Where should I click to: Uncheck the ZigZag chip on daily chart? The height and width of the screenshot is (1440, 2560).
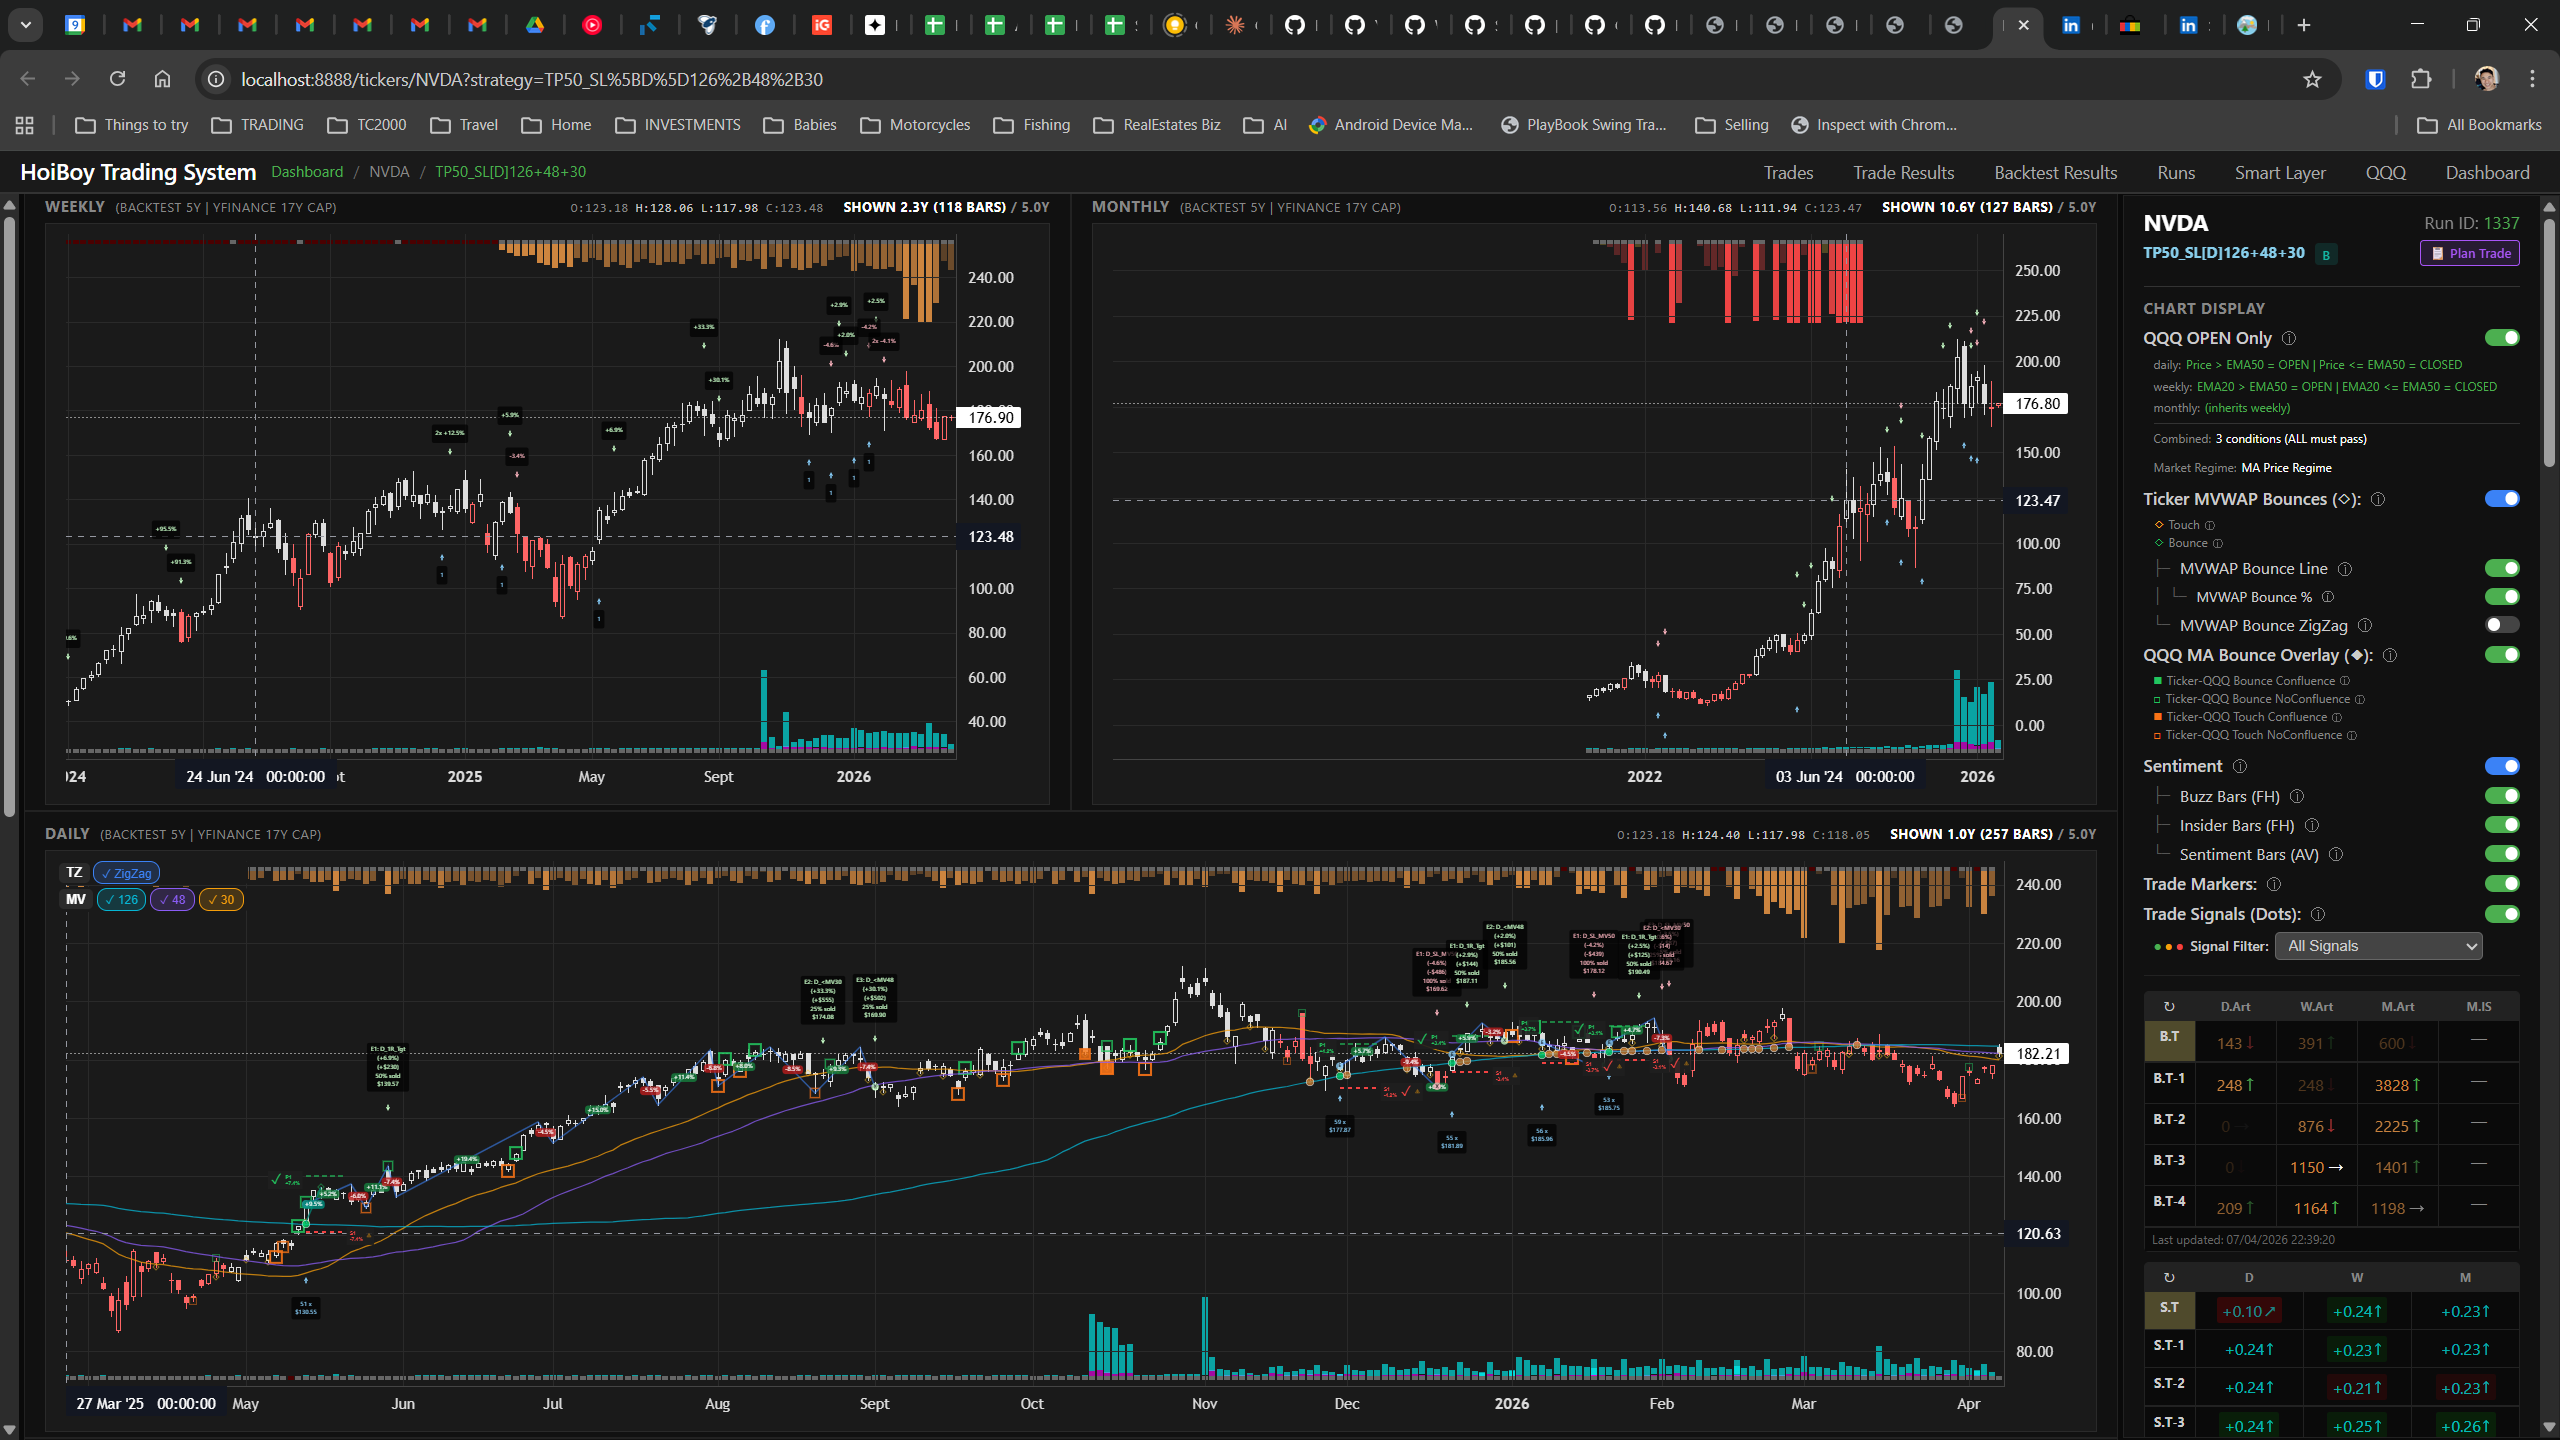pos(126,873)
